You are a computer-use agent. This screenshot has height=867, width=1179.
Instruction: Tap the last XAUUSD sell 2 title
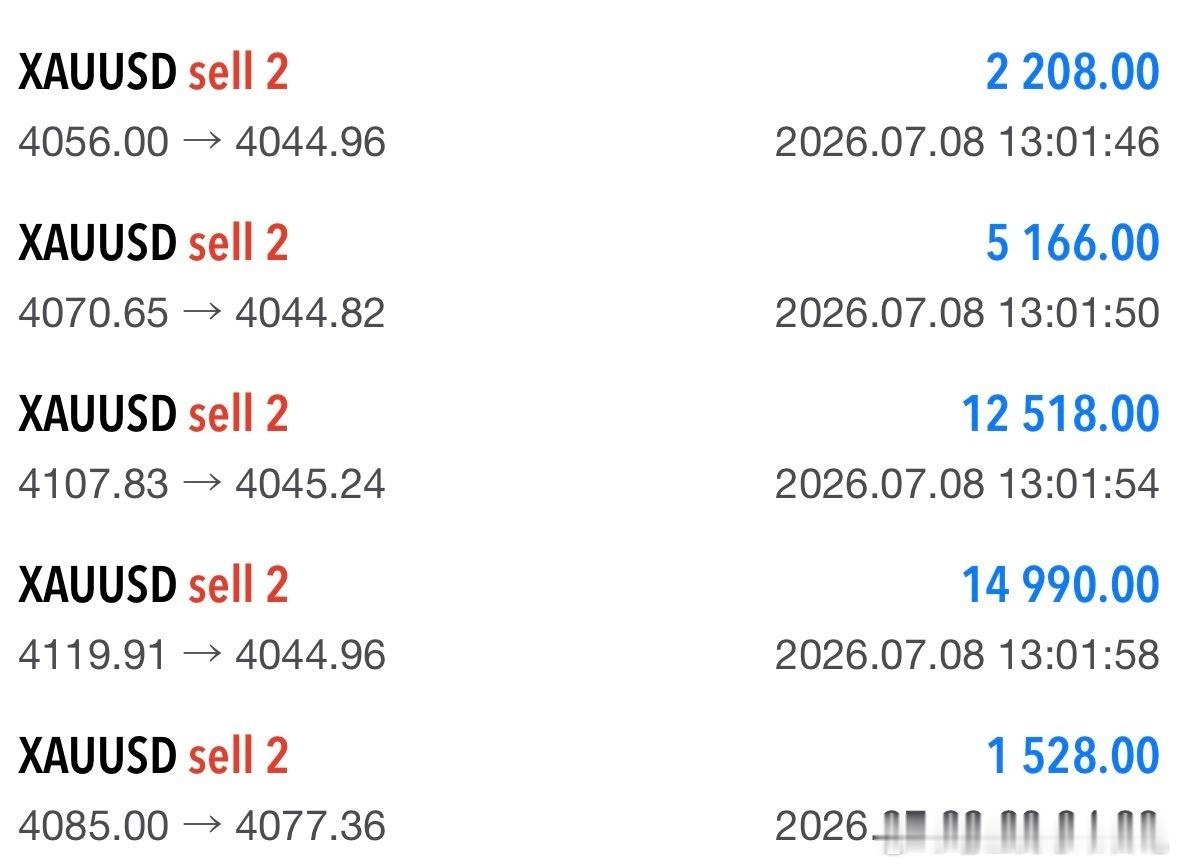pos(153,756)
